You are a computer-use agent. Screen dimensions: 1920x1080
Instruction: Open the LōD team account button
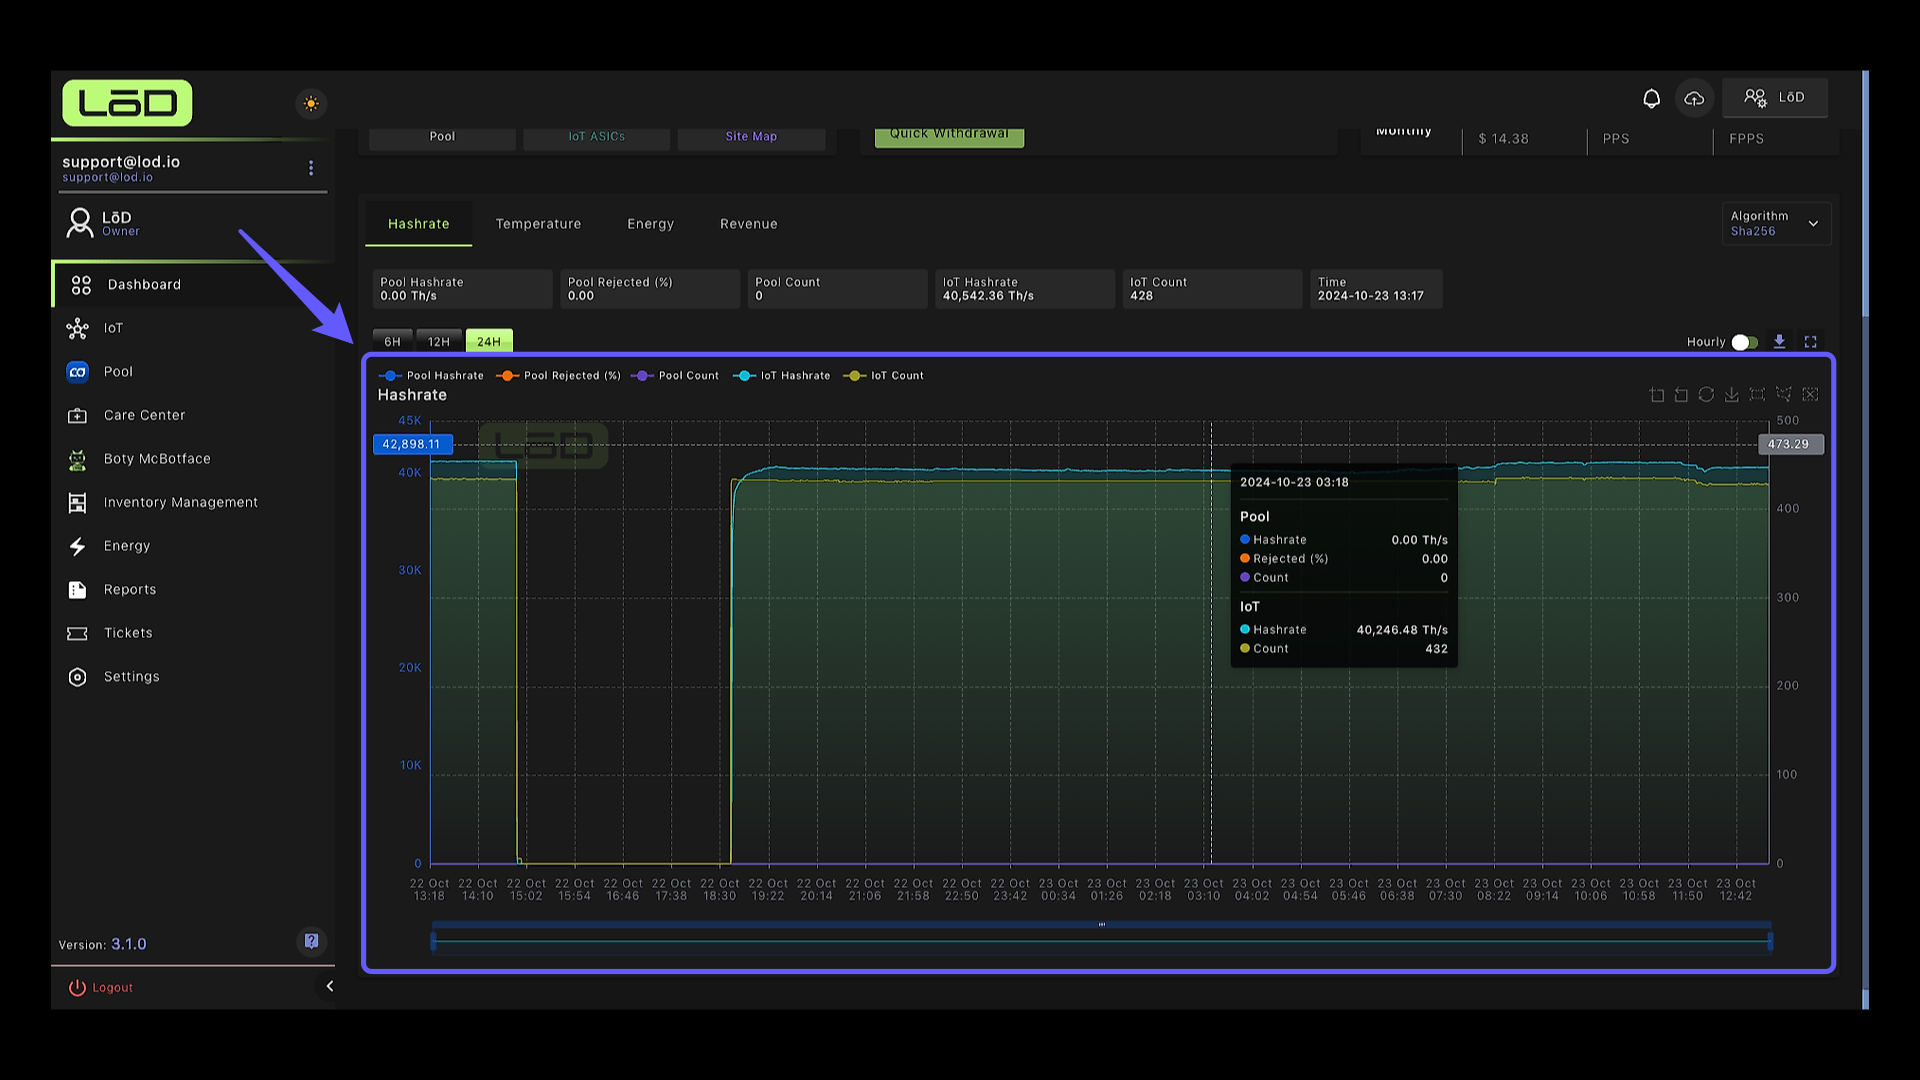pyautogui.click(x=1775, y=97)
